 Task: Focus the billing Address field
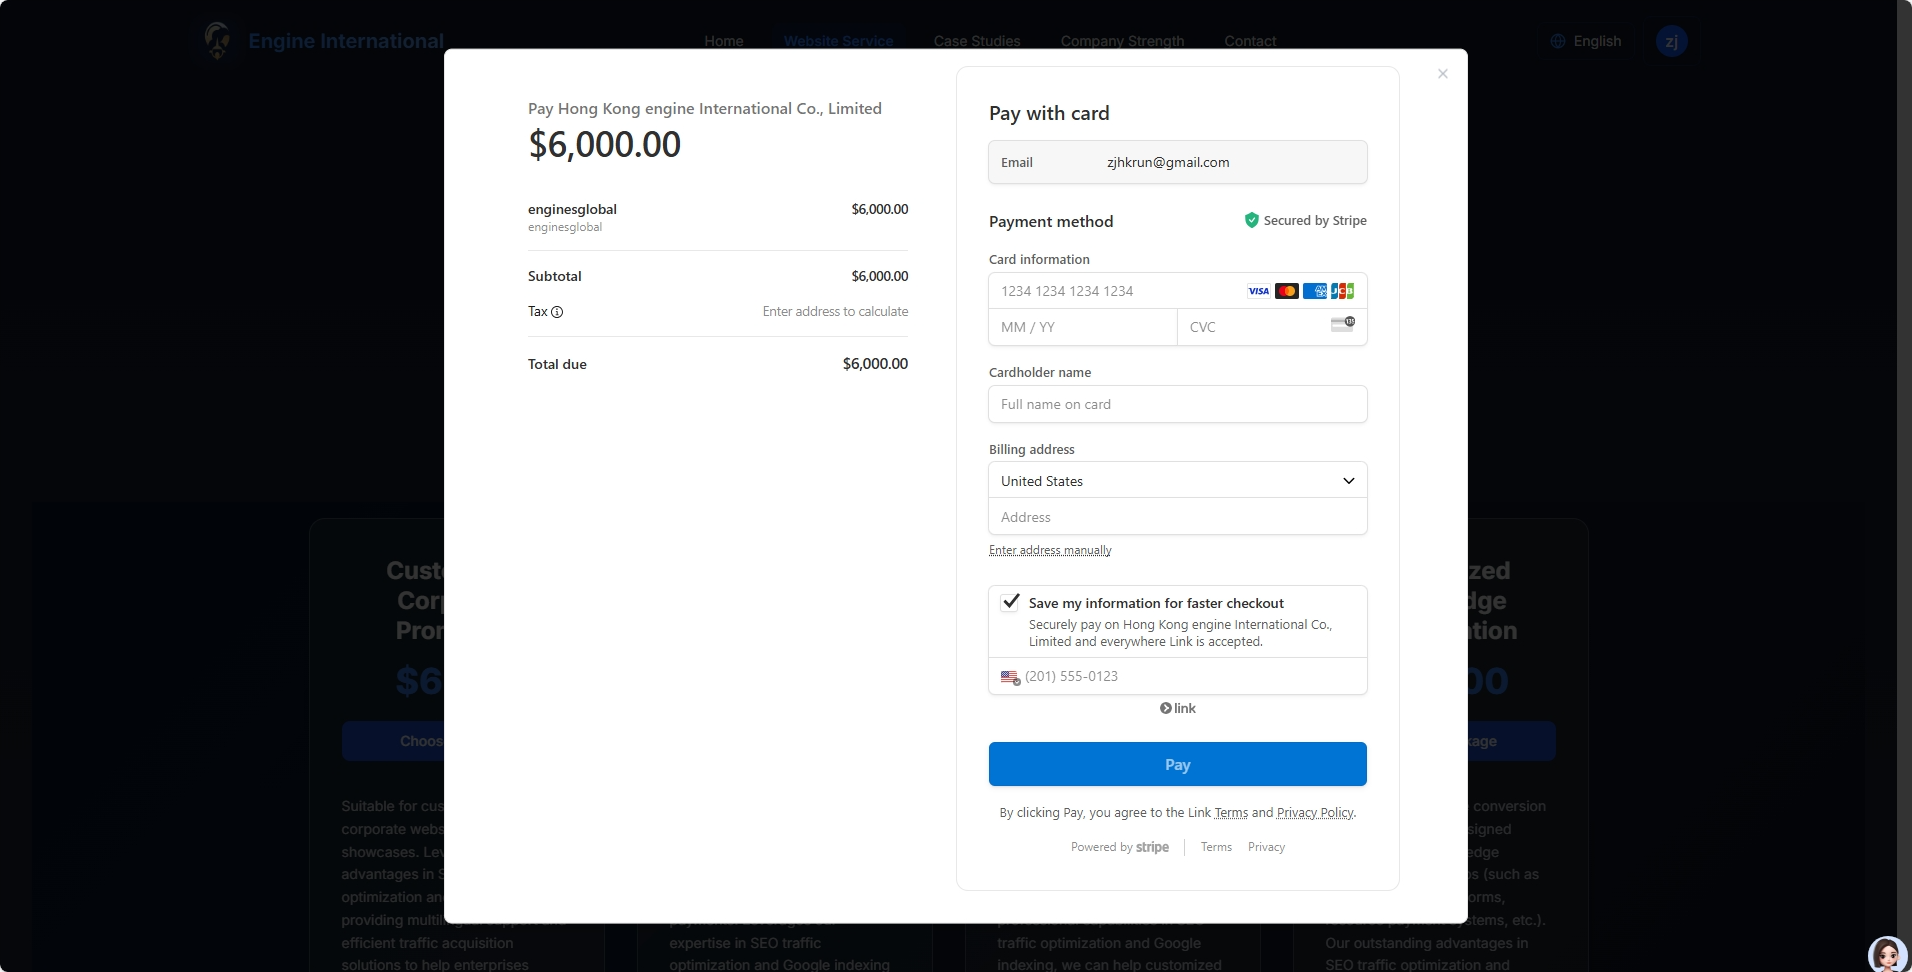tap(1178, 517)
